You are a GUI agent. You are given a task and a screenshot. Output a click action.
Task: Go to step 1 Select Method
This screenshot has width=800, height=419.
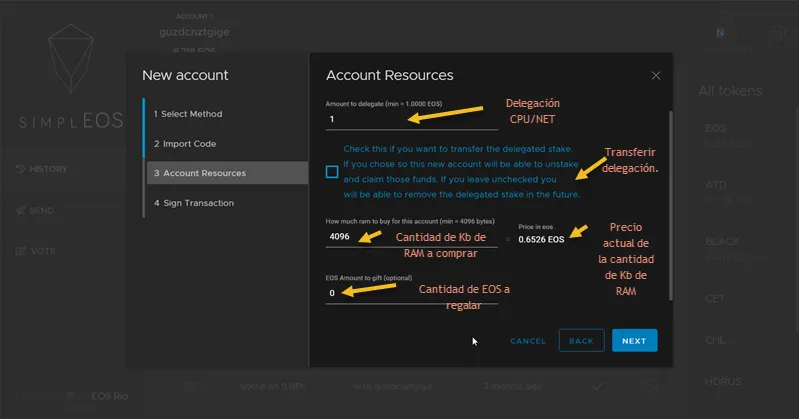188,114
